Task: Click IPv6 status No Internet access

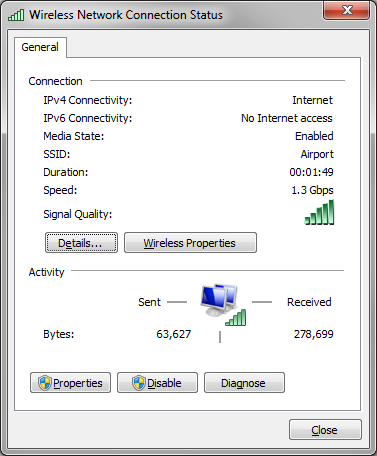Action: tap(287, 118)
